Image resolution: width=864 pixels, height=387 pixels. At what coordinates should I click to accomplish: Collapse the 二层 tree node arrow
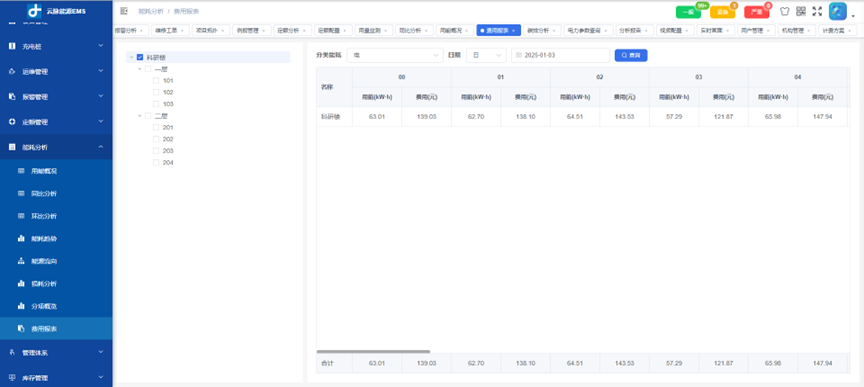click(x=139, y=116)
